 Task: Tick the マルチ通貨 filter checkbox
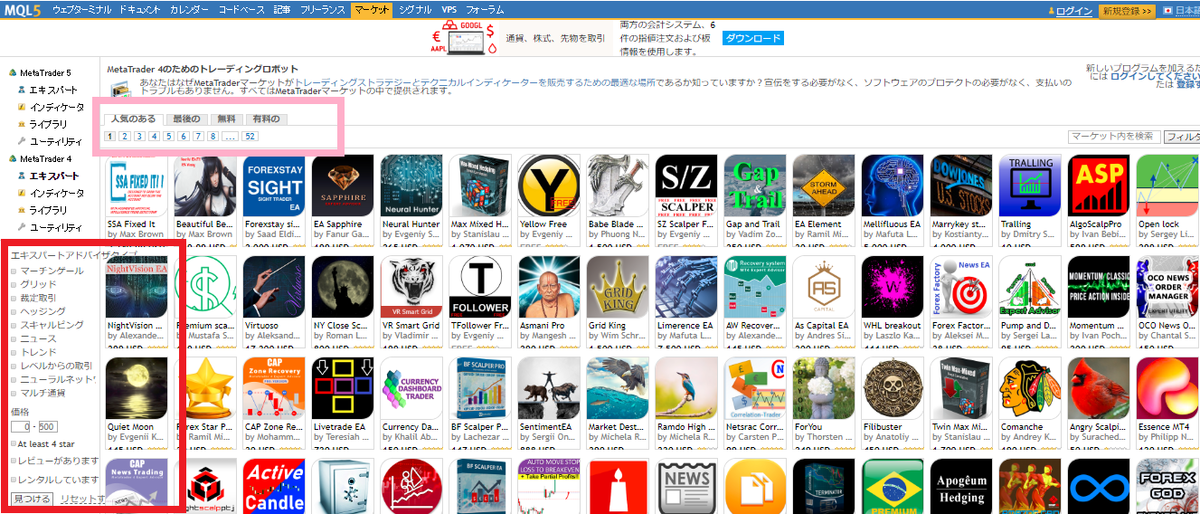[12, 393]
